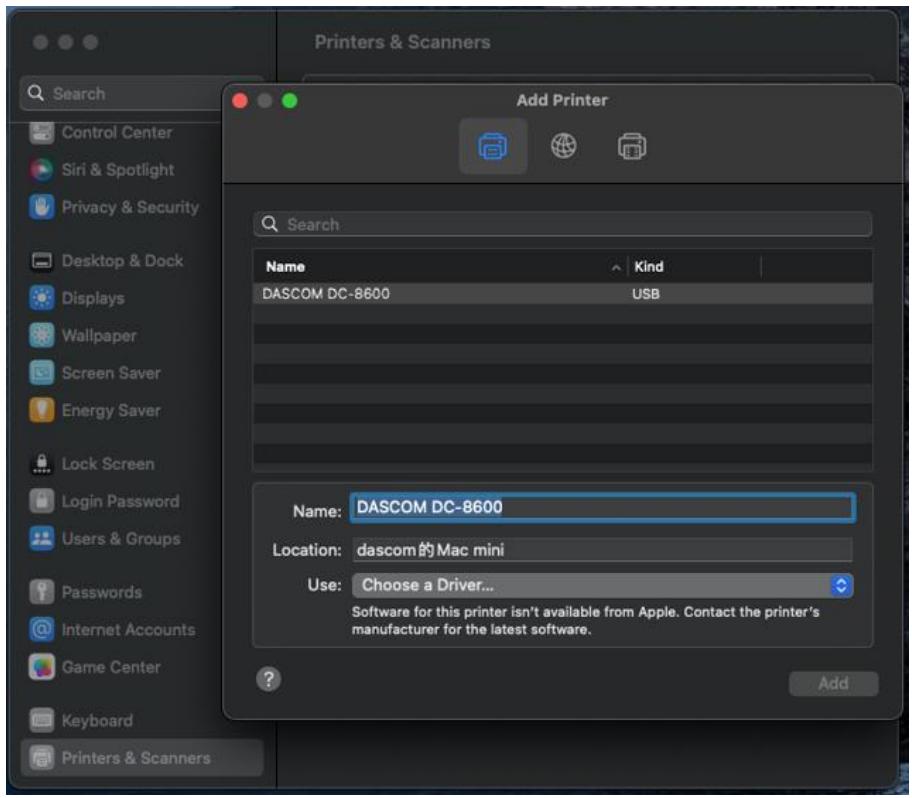Select the DASCOM DC-8600 printer row
912x798 pixels.
[x=562, y=294]
